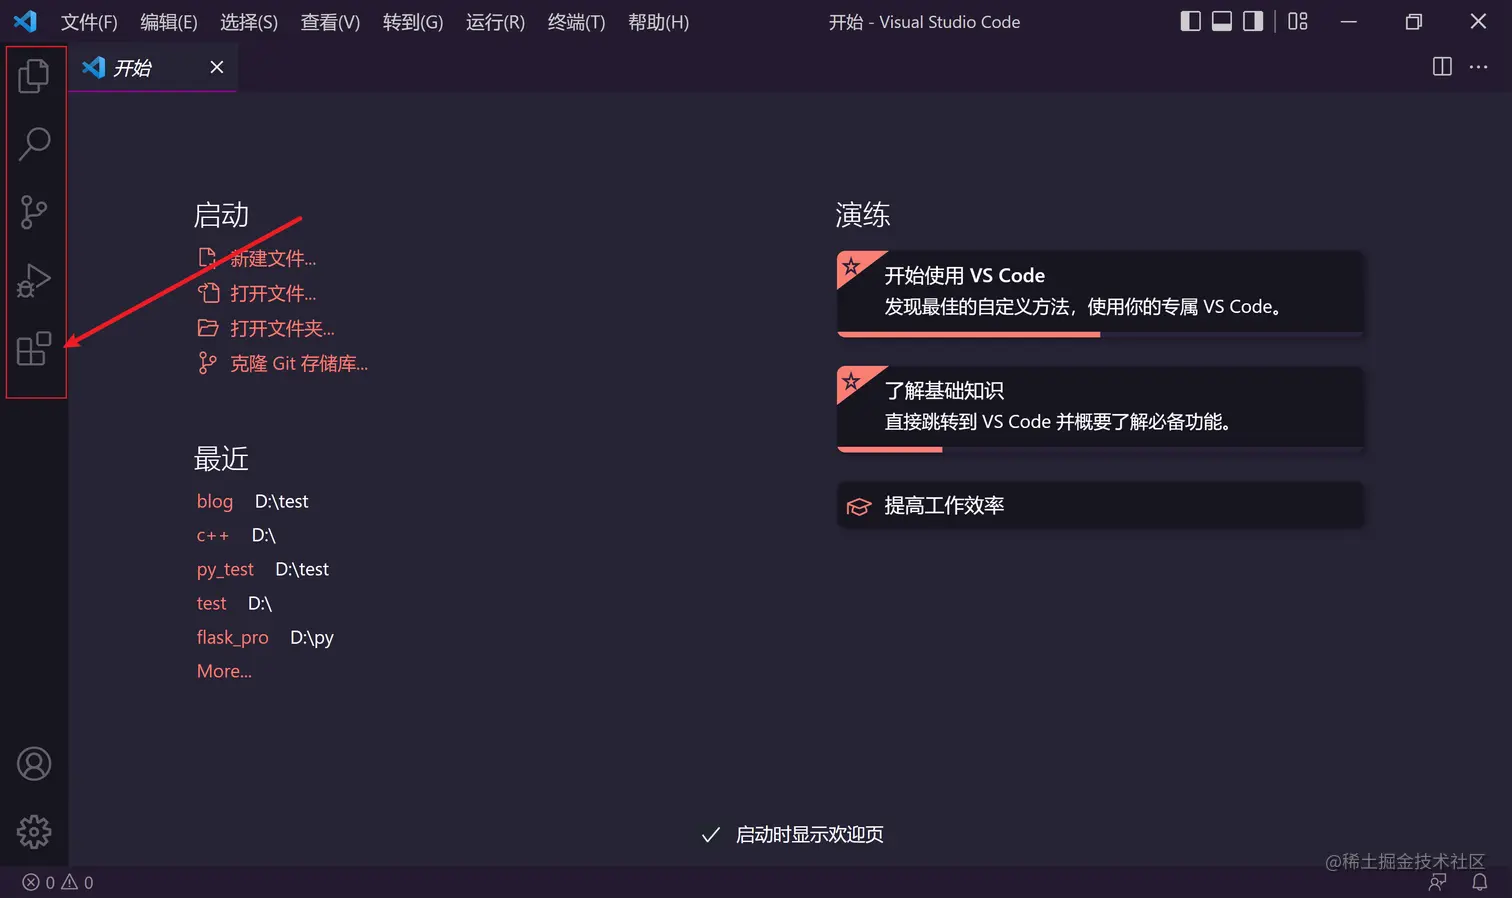Toggle bottom panel layout icon
The width and height of the screenshot is (1512, 898).
point(1222,21)
